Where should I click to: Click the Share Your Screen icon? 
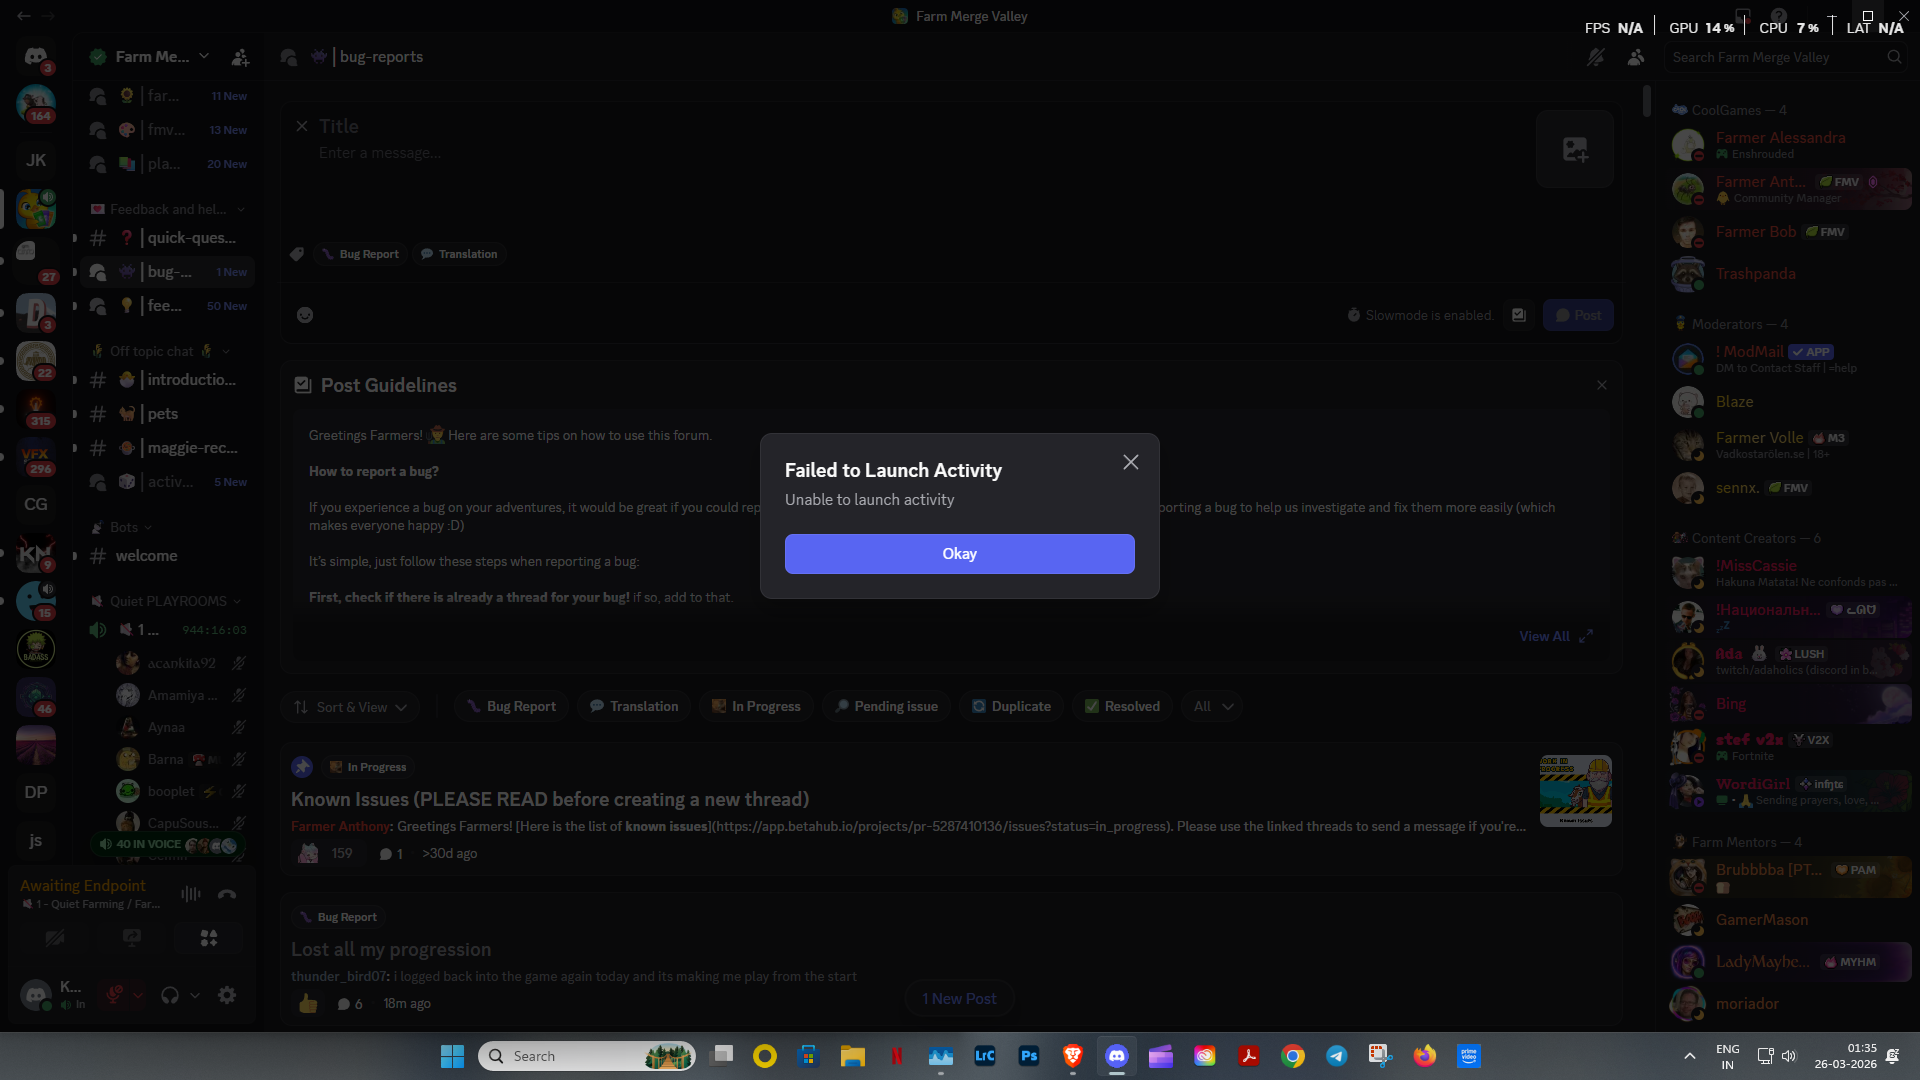[132, 938]
